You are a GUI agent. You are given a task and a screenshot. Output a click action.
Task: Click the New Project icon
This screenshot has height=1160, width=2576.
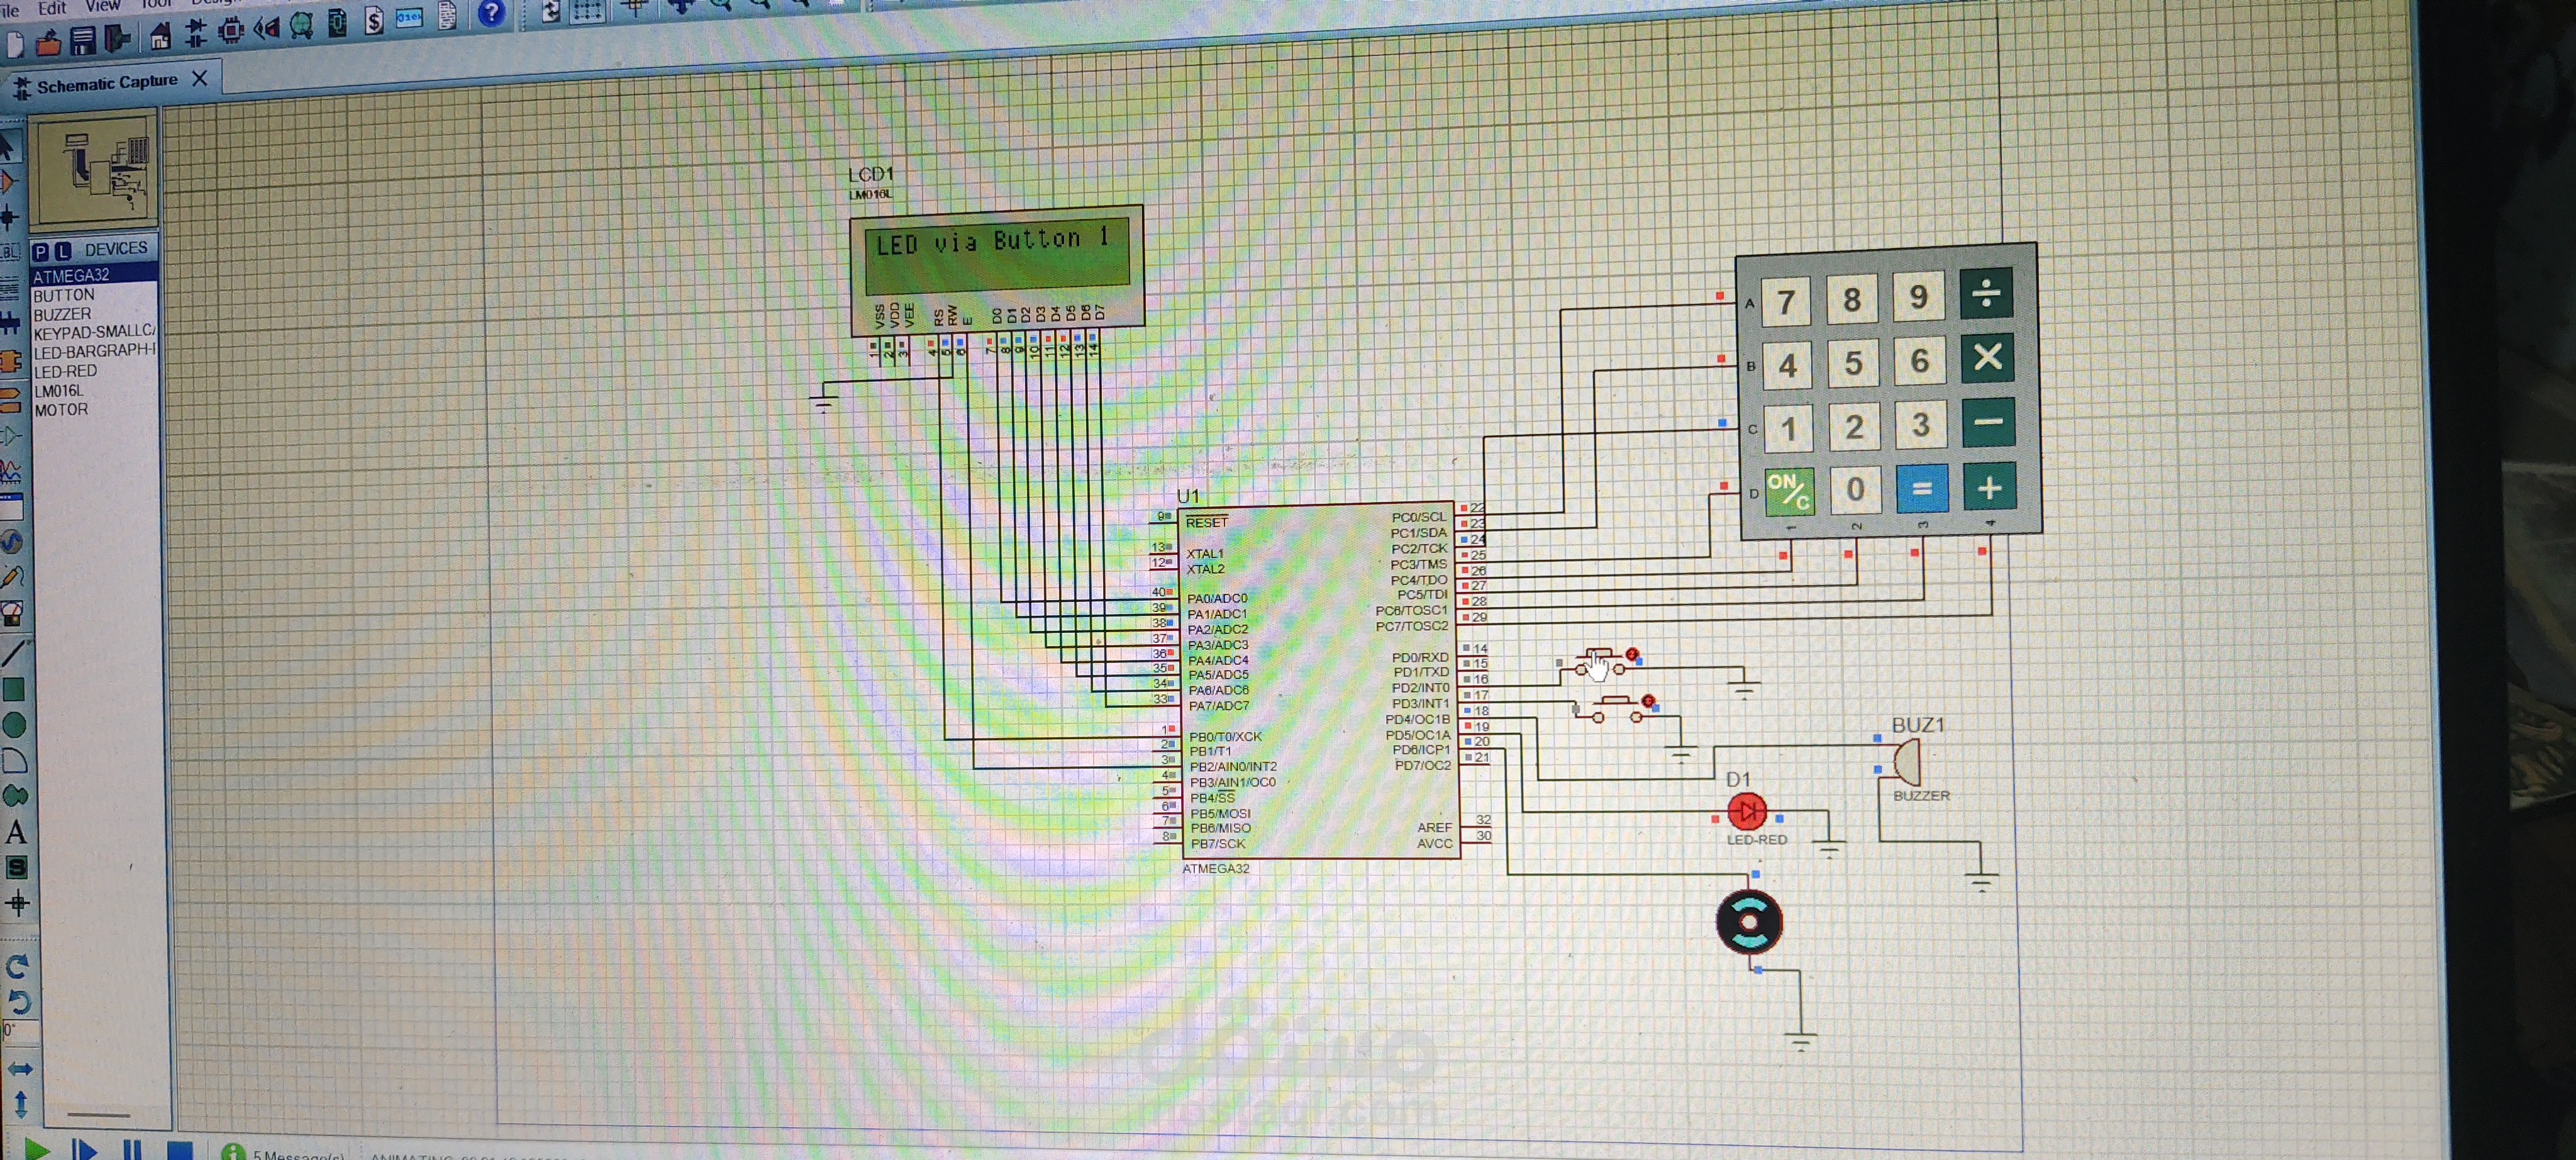pos(16,44)
